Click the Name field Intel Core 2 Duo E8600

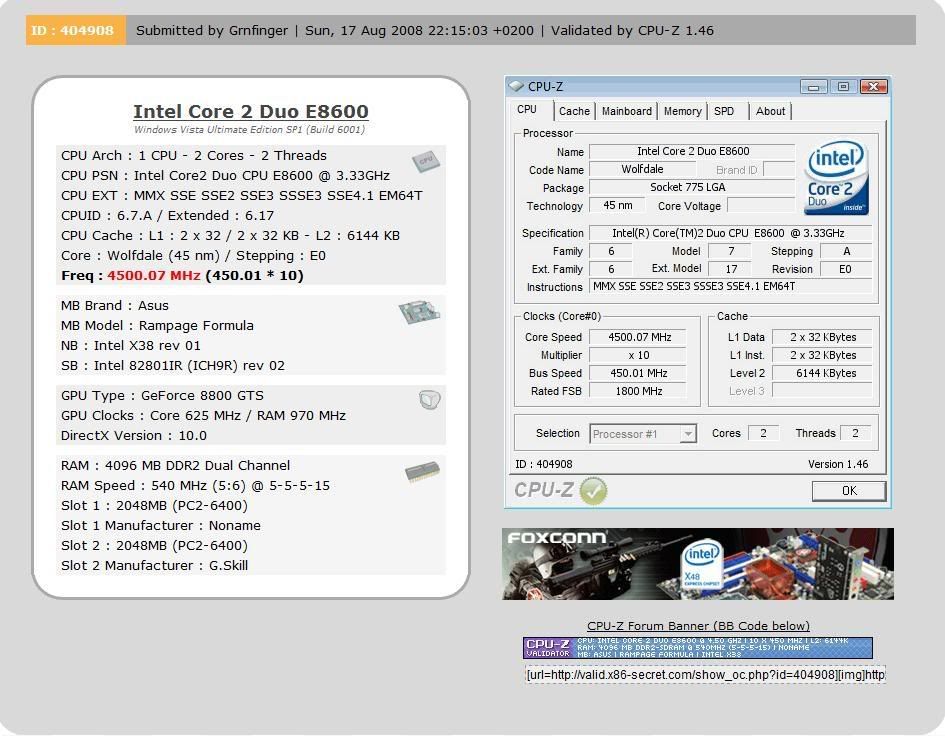(692, 151)
